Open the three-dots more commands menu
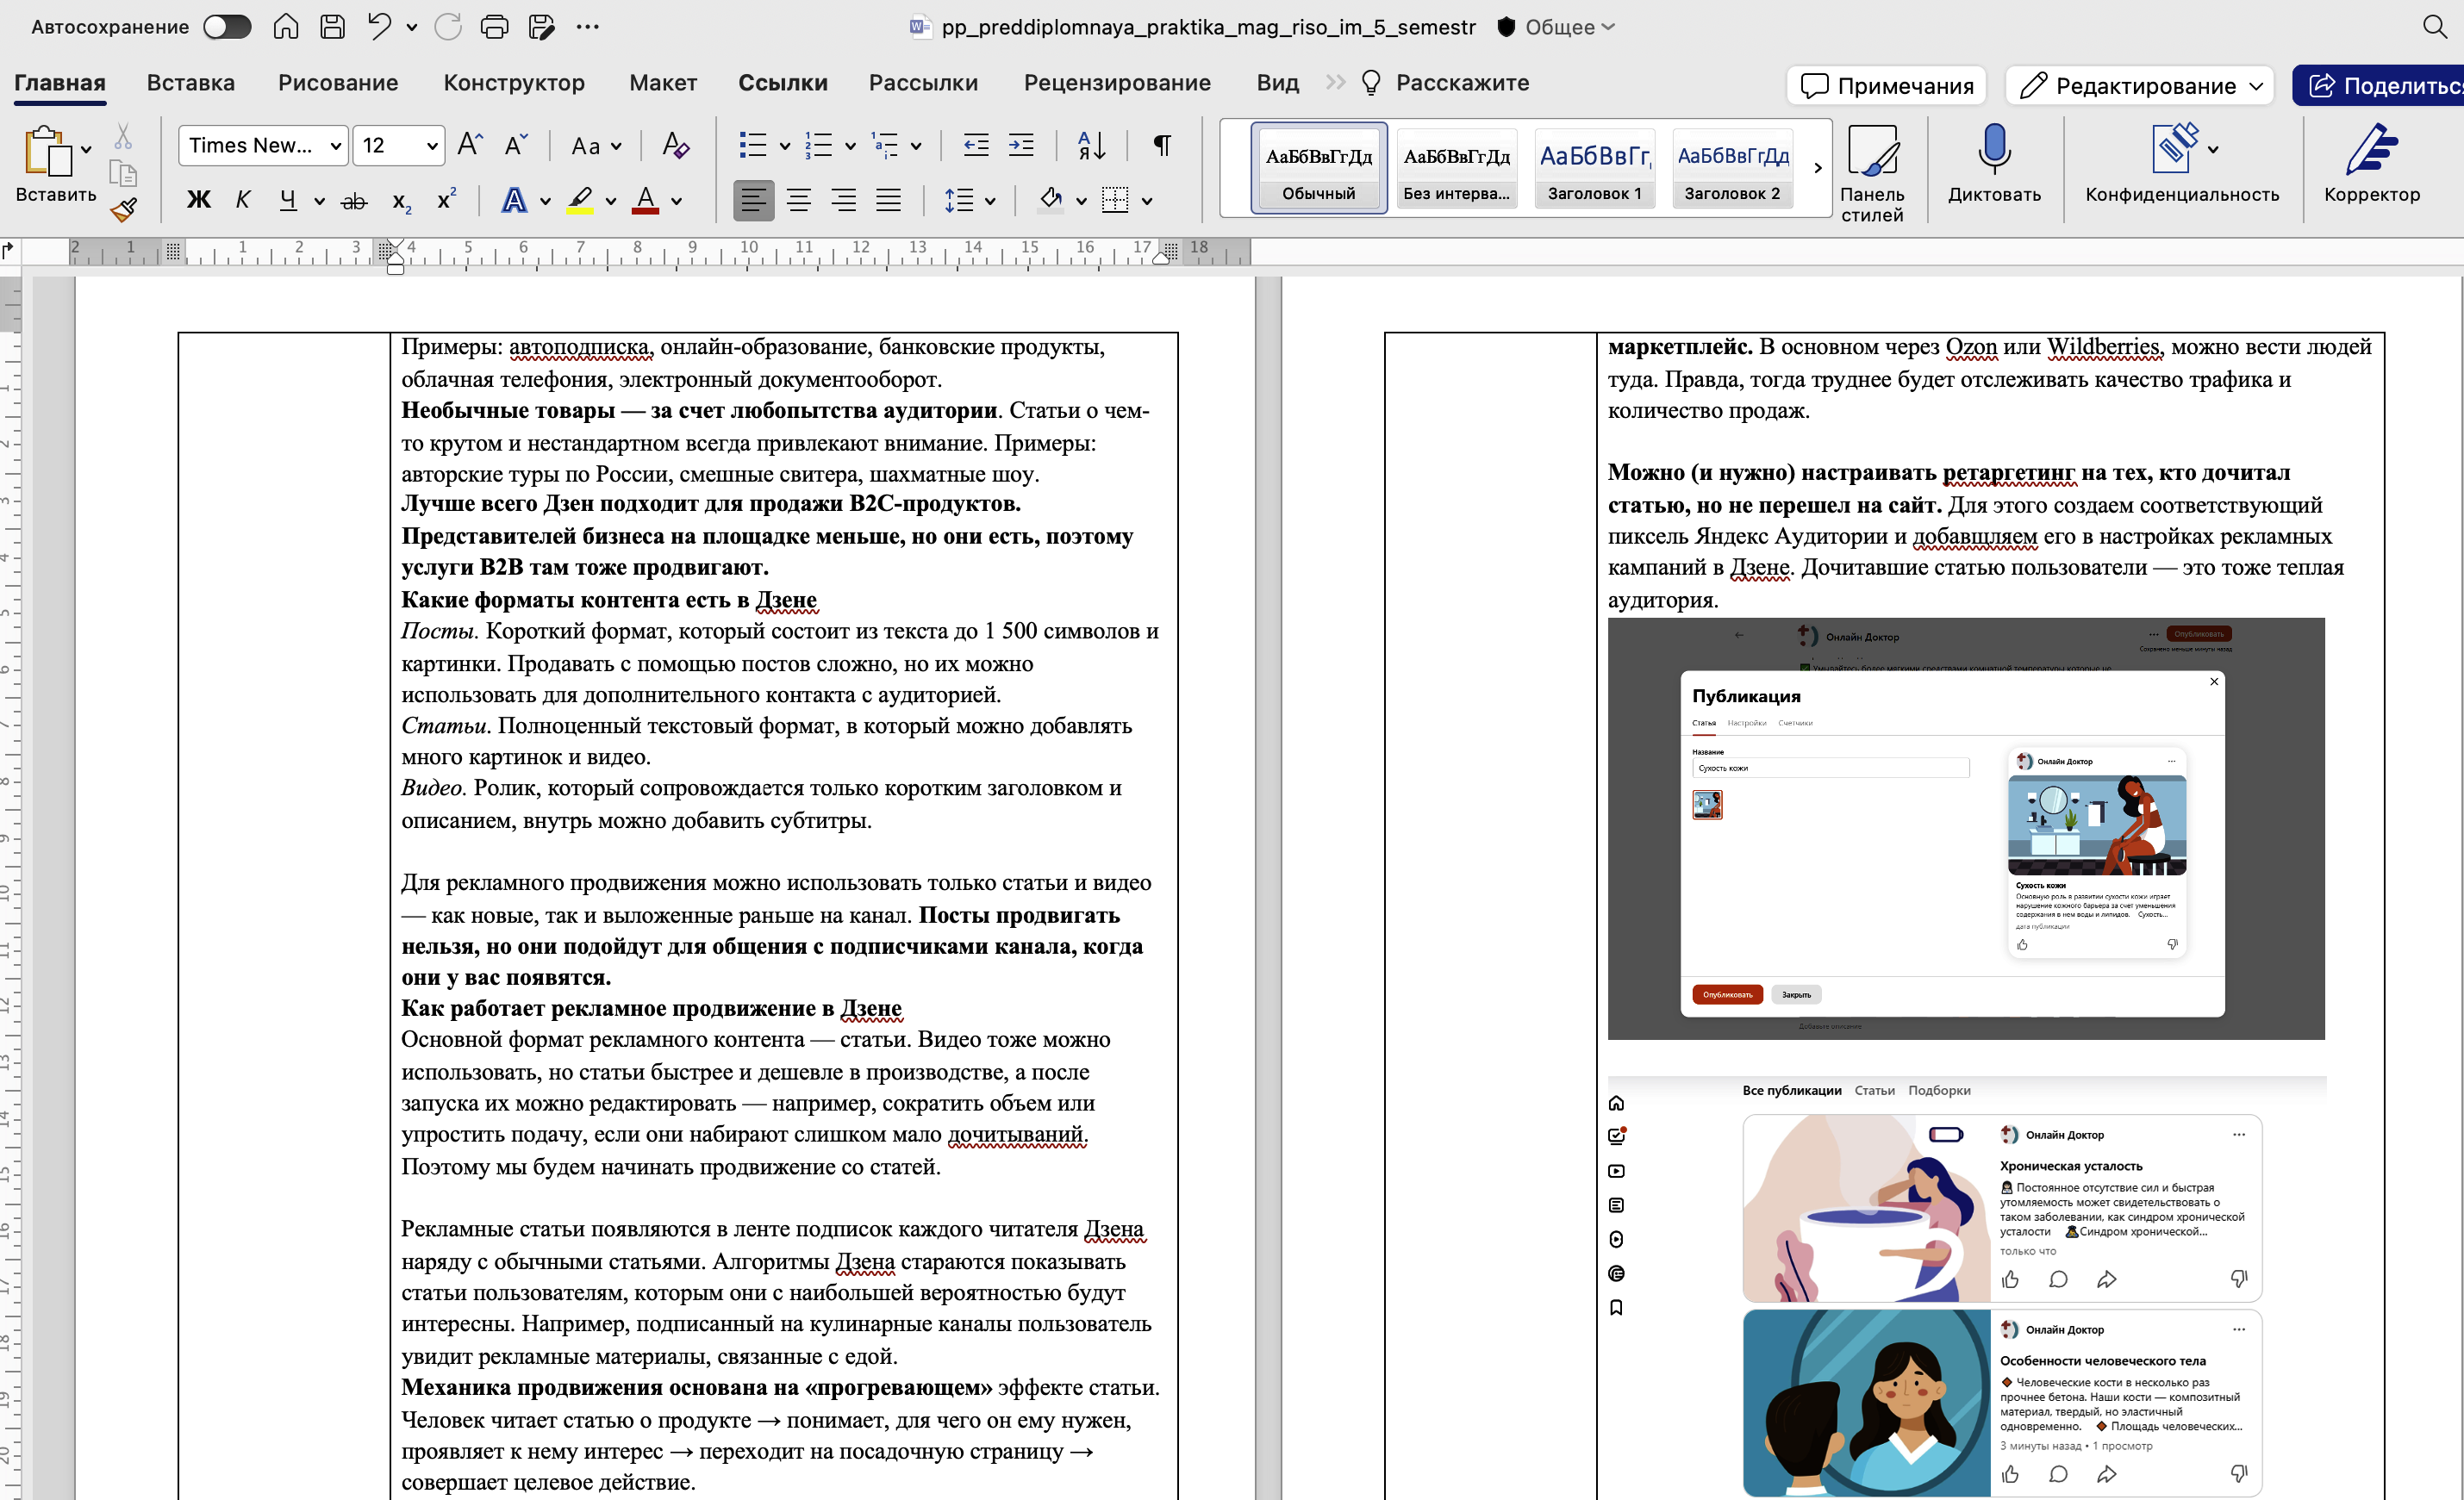 click(588, 27)
